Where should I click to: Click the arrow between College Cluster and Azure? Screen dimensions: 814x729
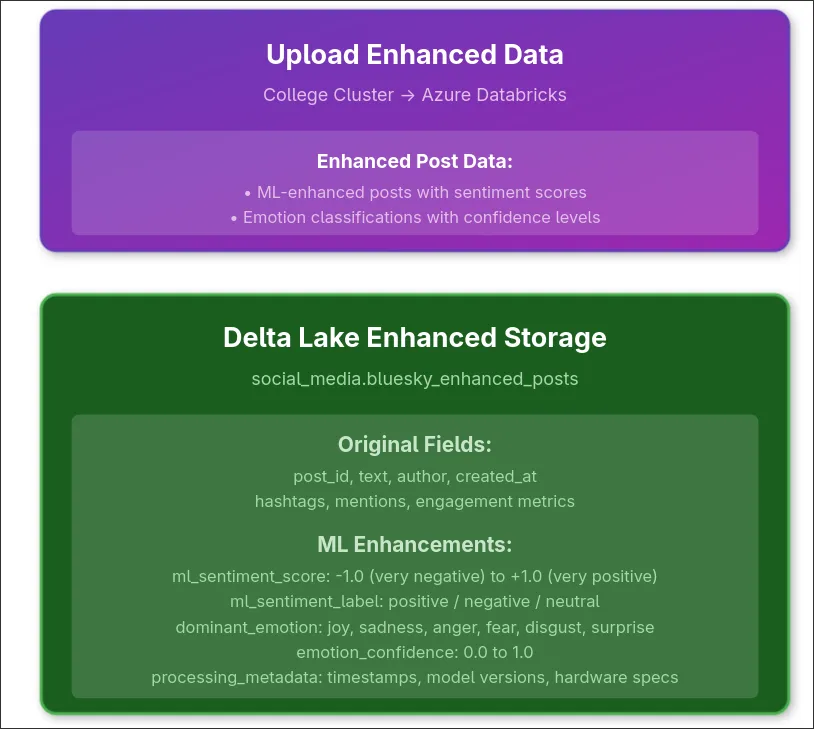(x=408, y=95)
